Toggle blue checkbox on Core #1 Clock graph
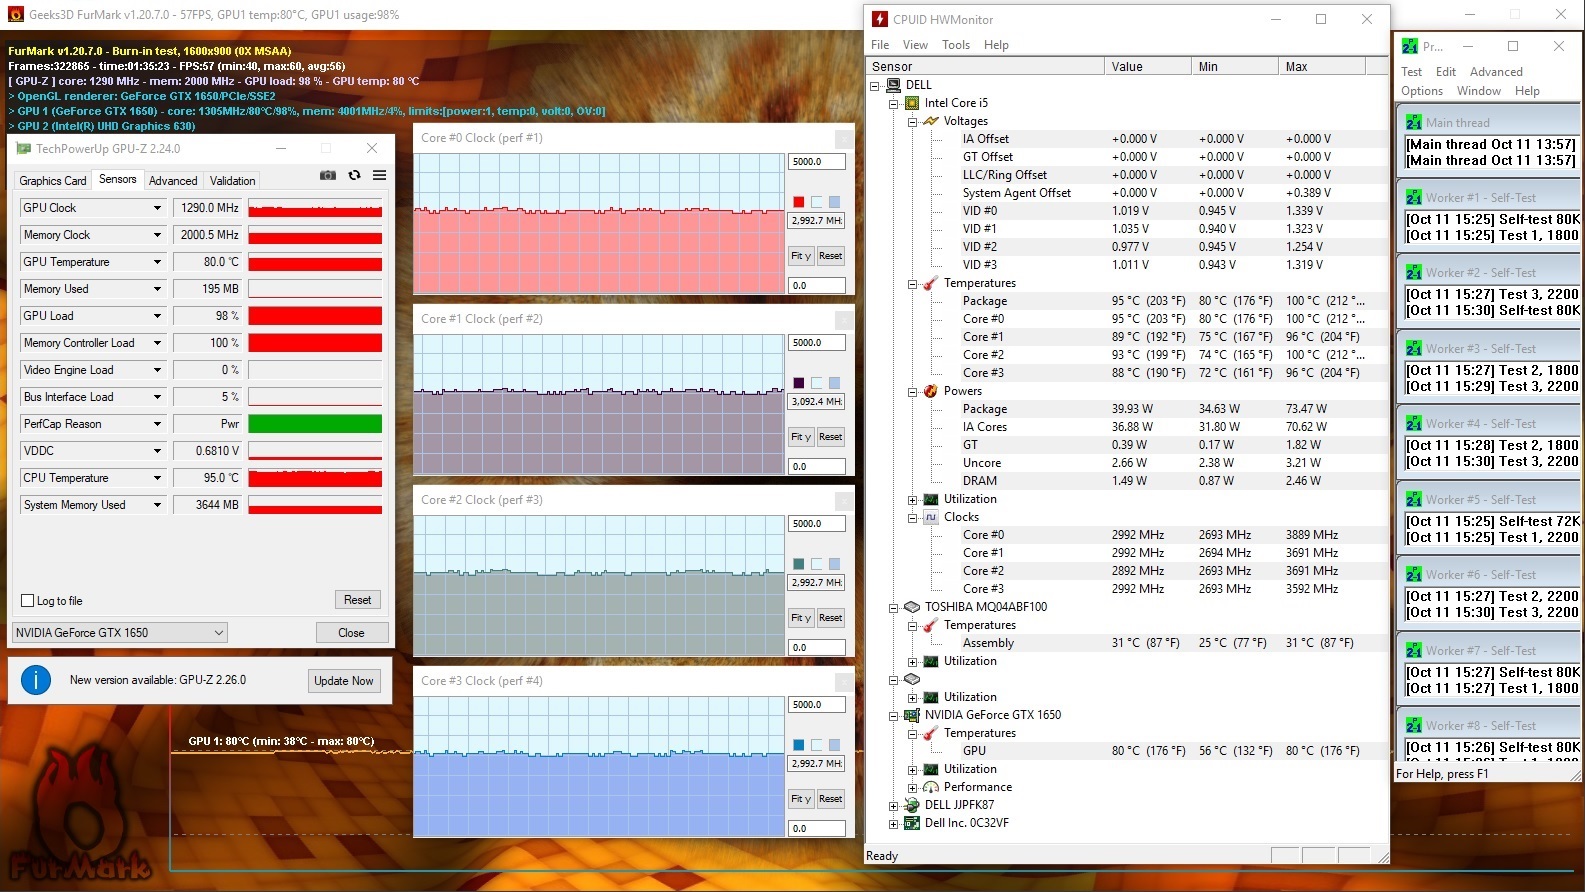Viewport: 1585px width, 892px height. (834, 383)
